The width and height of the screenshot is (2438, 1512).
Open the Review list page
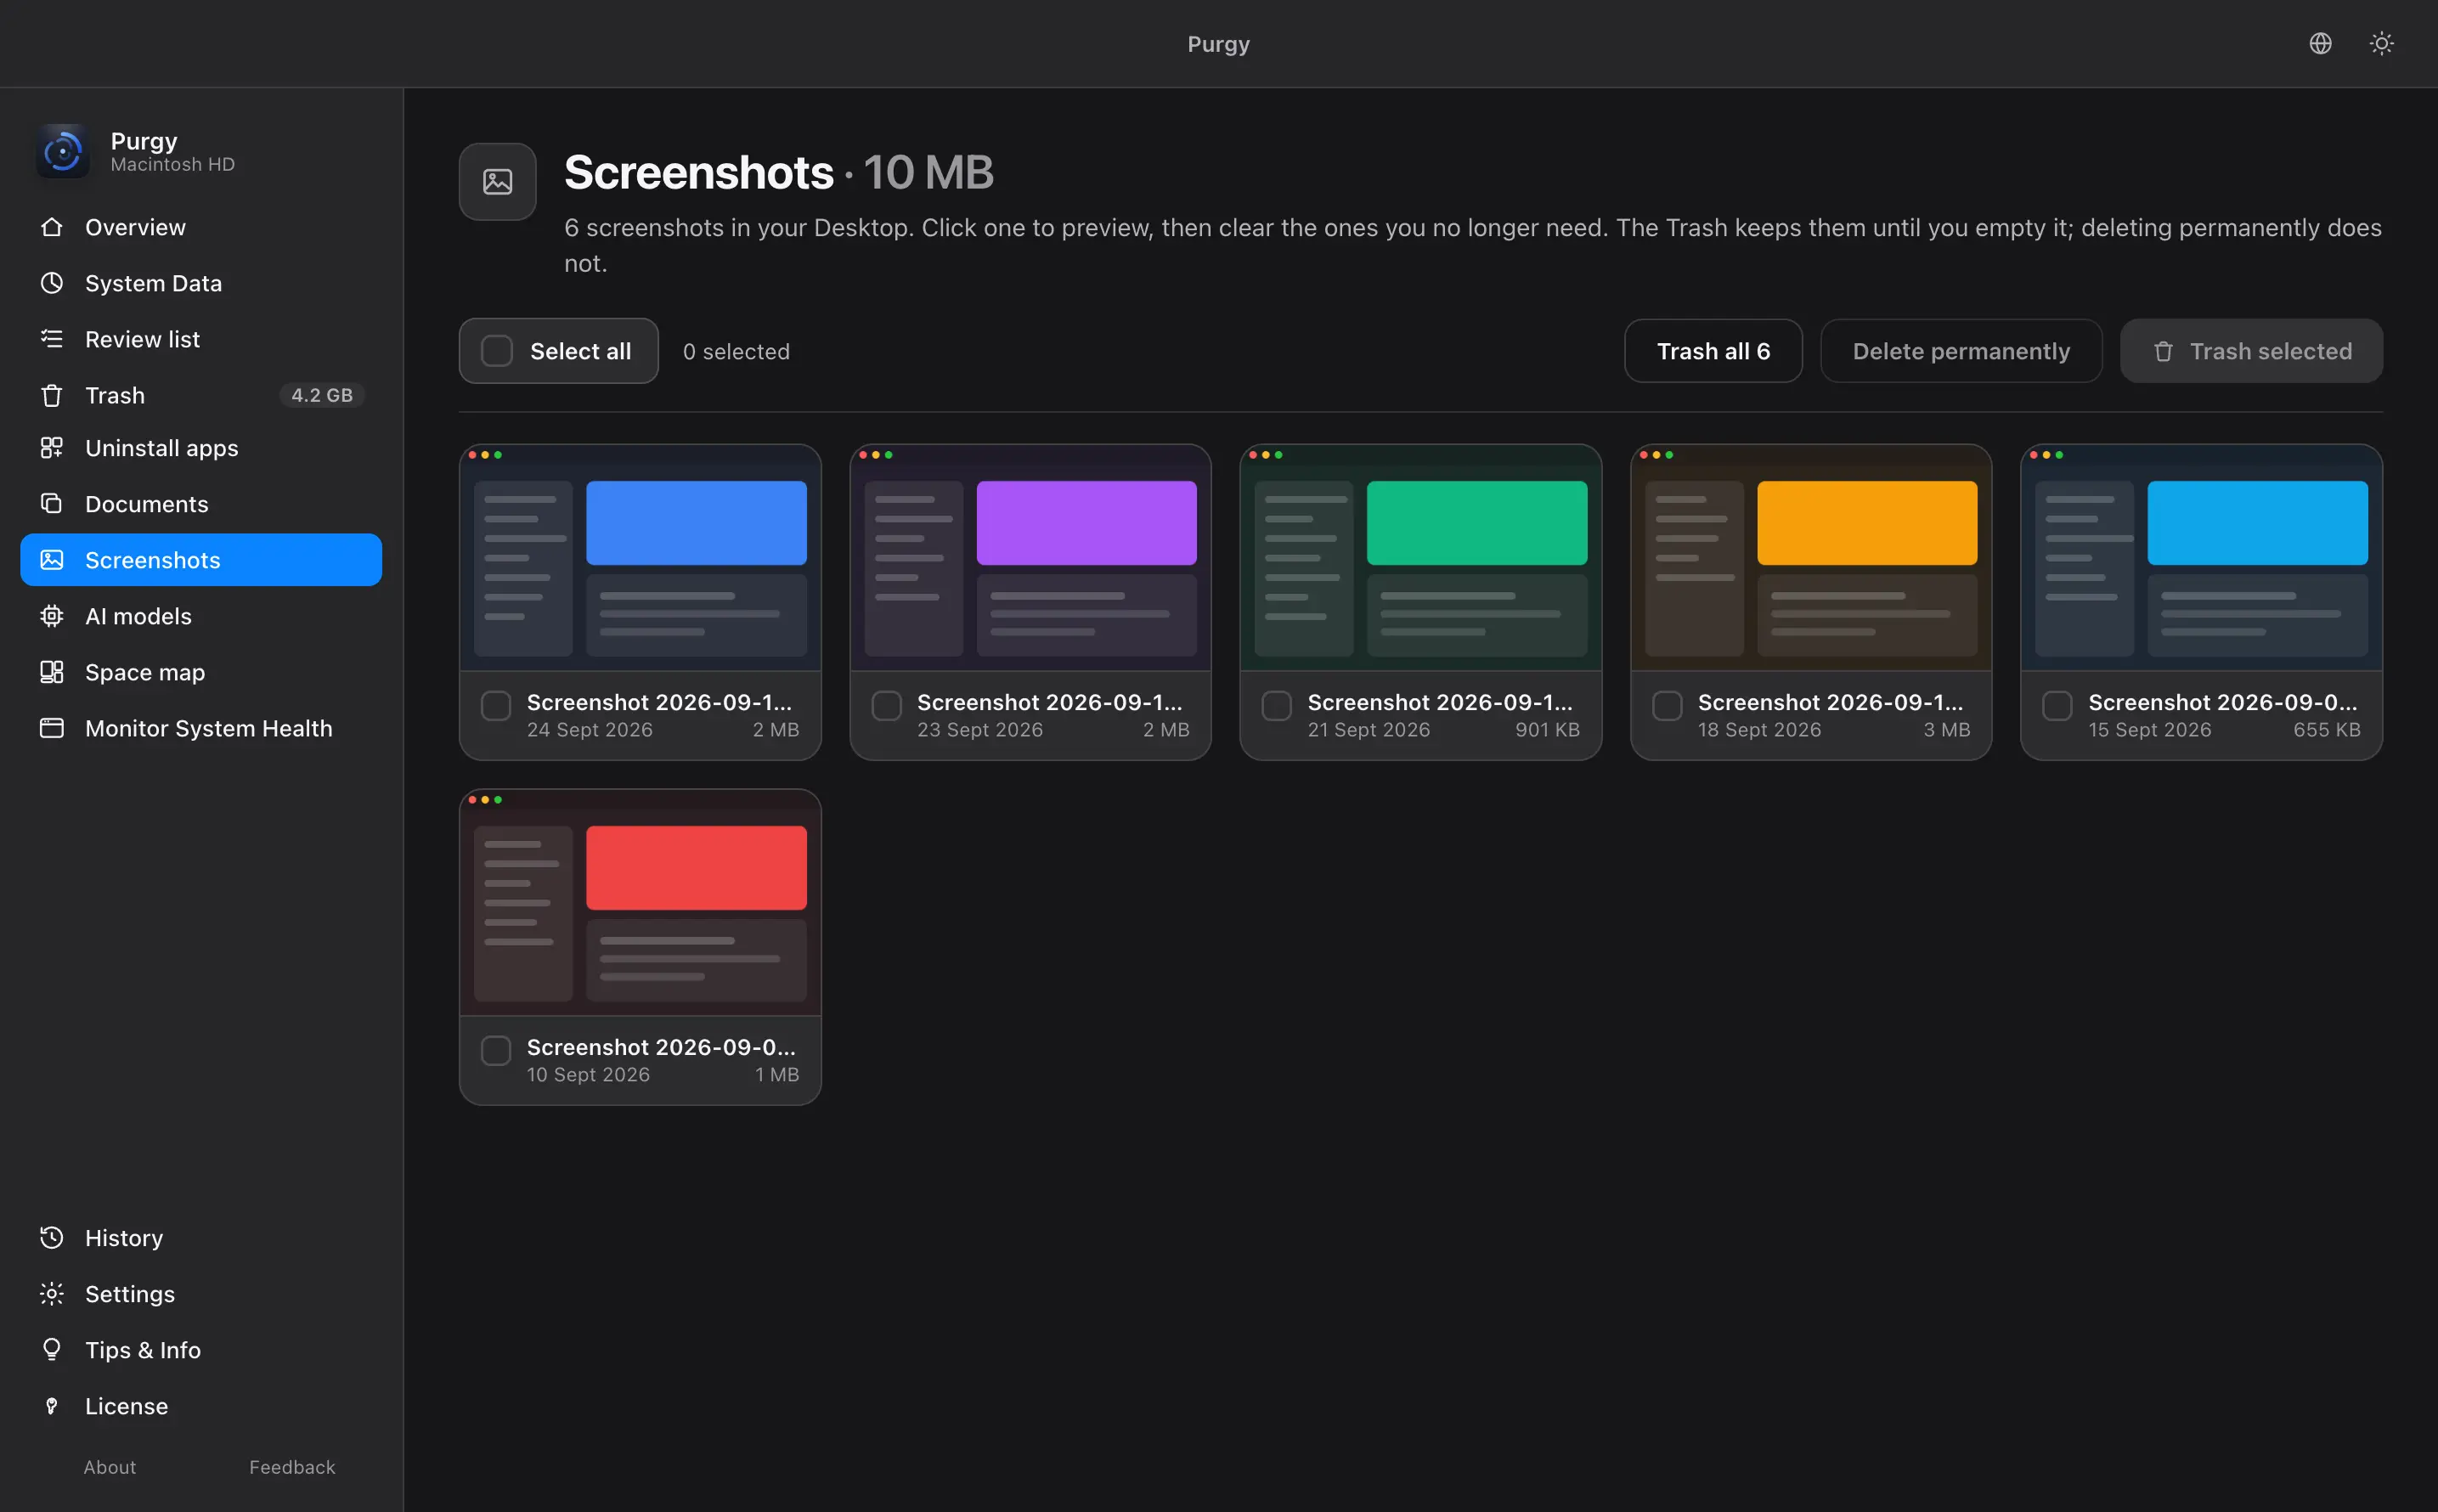pos(201,339)
